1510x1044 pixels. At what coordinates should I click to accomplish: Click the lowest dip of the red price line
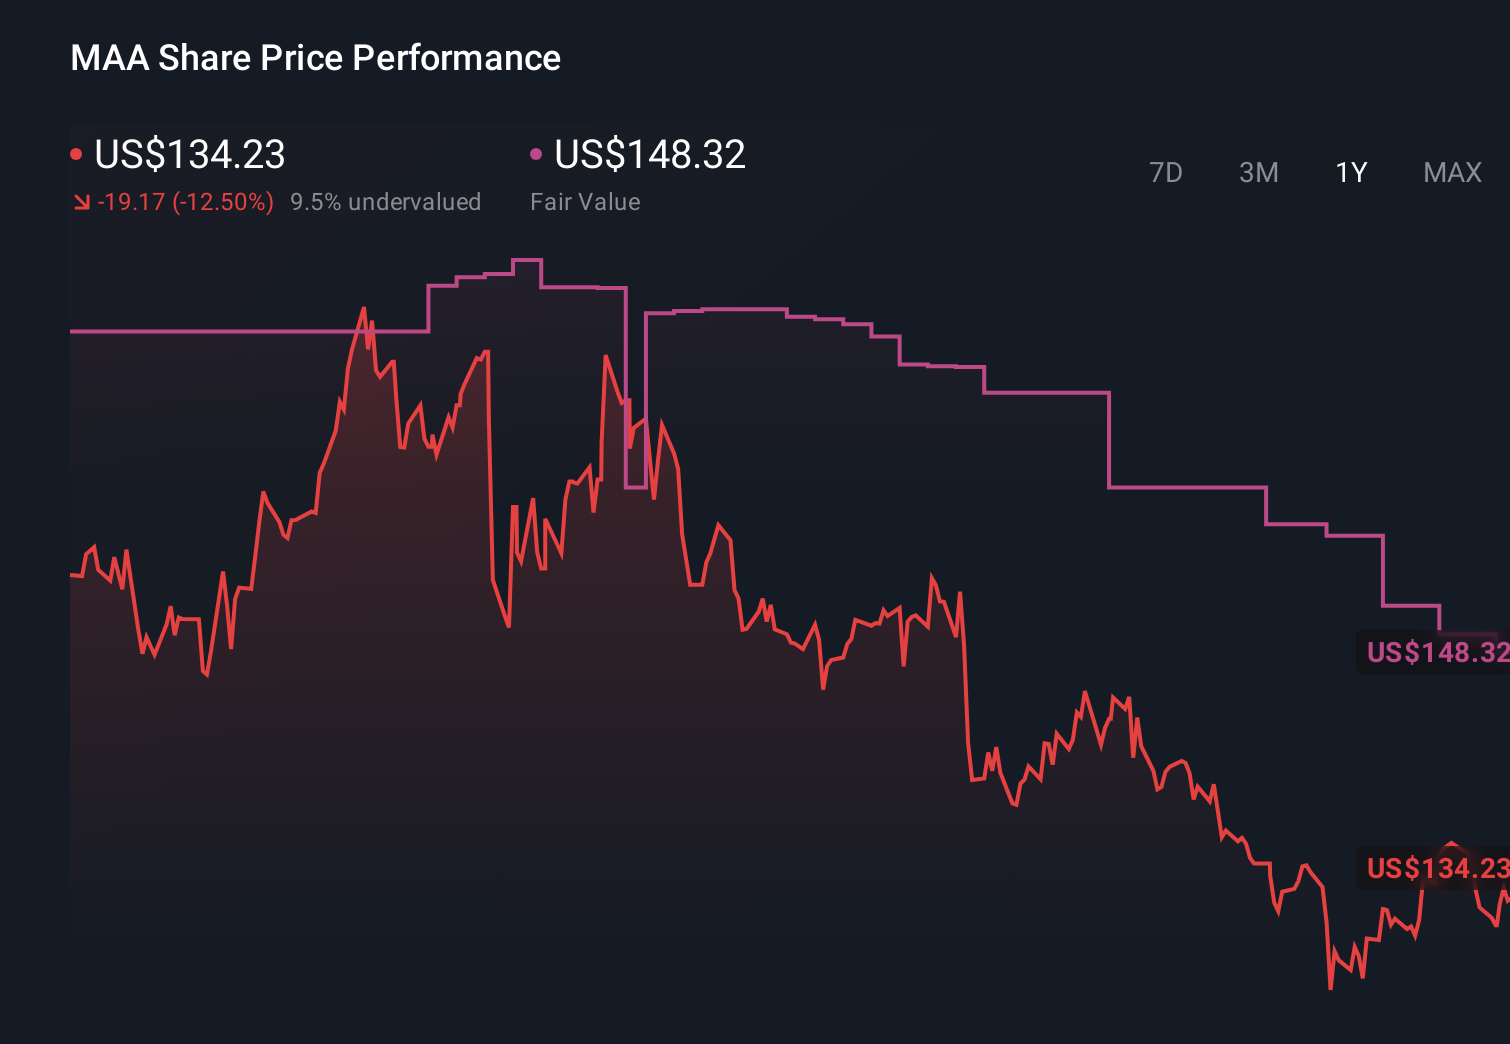pos(1331,987)
